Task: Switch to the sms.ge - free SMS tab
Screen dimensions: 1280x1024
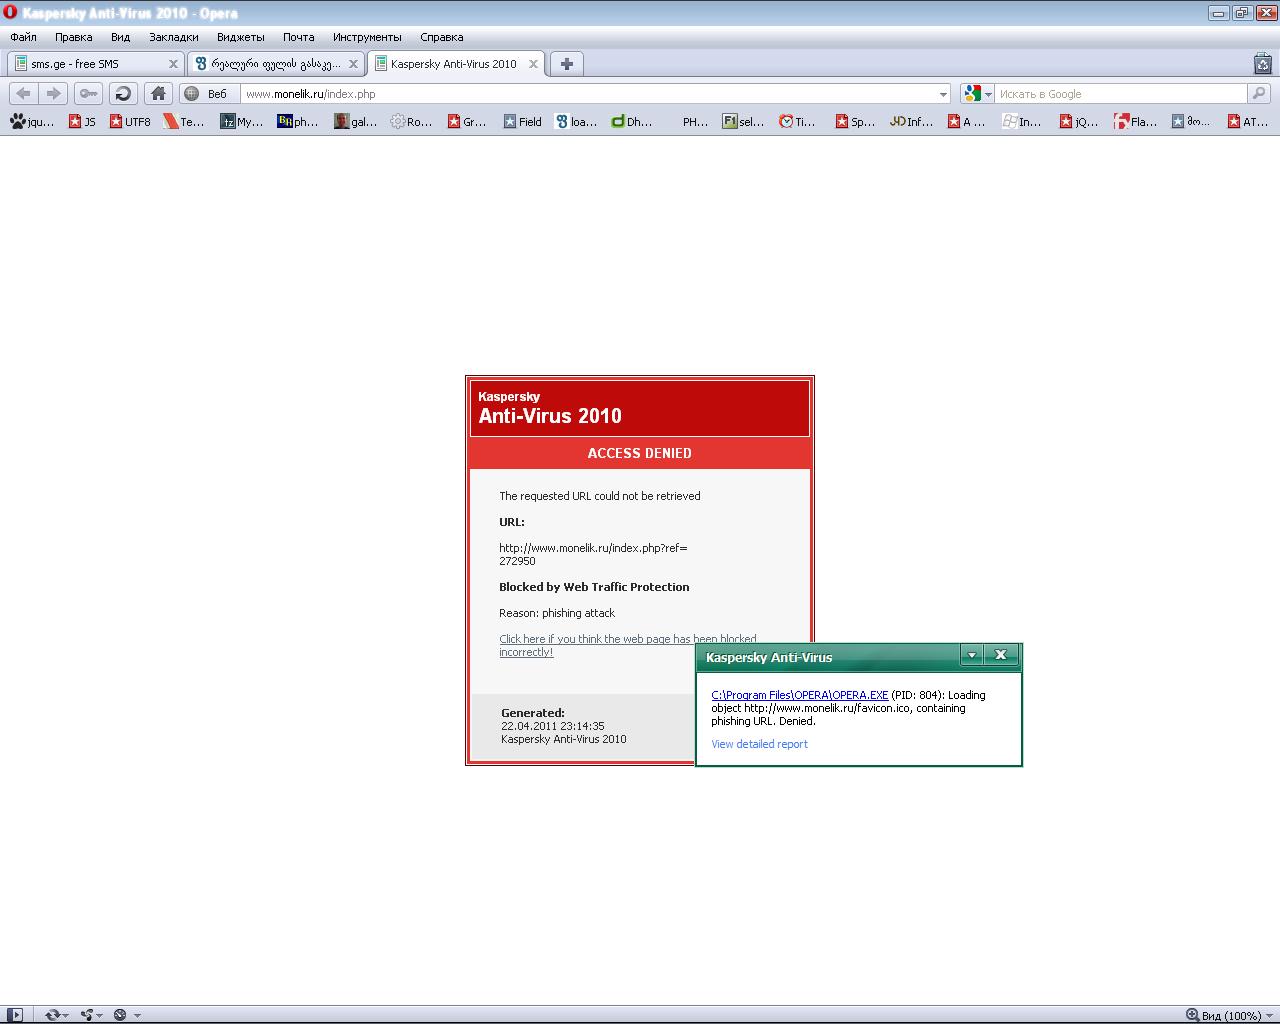Action: click(x=96, y=64)
